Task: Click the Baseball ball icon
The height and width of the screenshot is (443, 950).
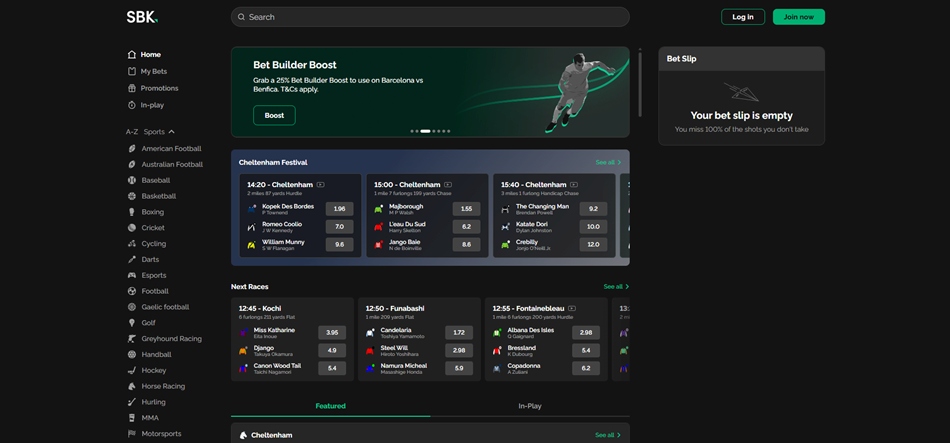Action: click(131, 180)
